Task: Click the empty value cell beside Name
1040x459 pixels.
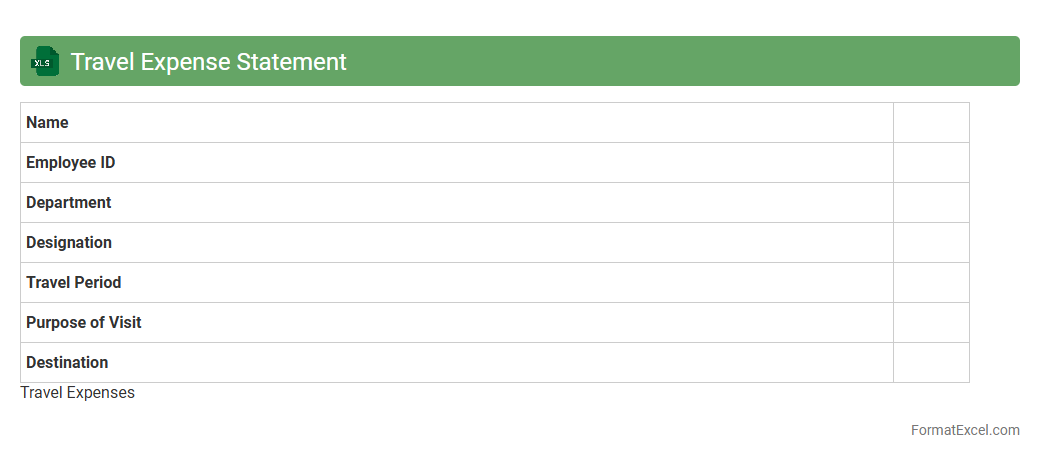Action: coord(931,123)
